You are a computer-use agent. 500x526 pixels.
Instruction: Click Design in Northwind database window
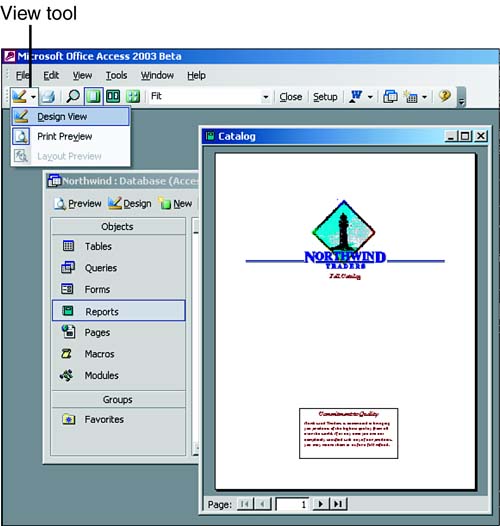(x=130, y=204)
